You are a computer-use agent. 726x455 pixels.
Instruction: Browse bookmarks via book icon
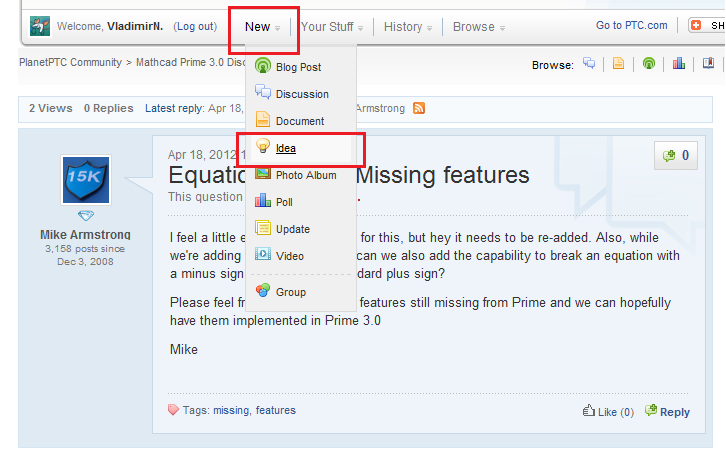point(708,63)
